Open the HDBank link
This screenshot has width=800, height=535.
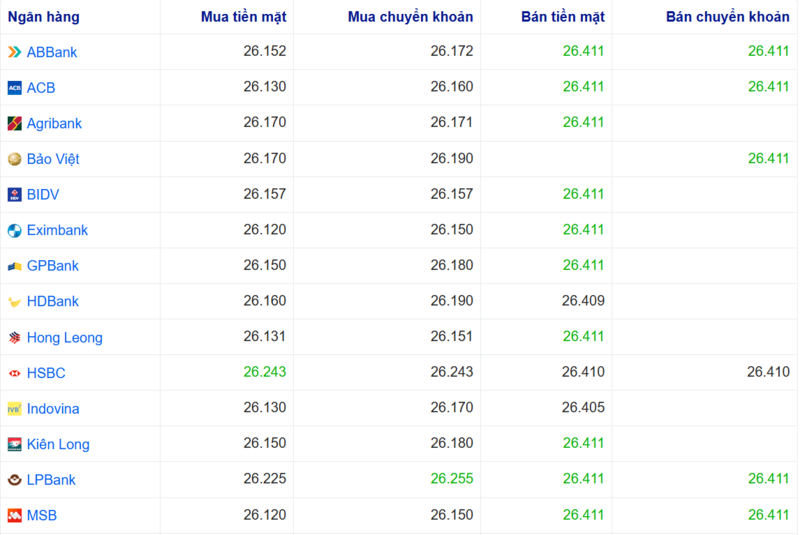[52, 302]
